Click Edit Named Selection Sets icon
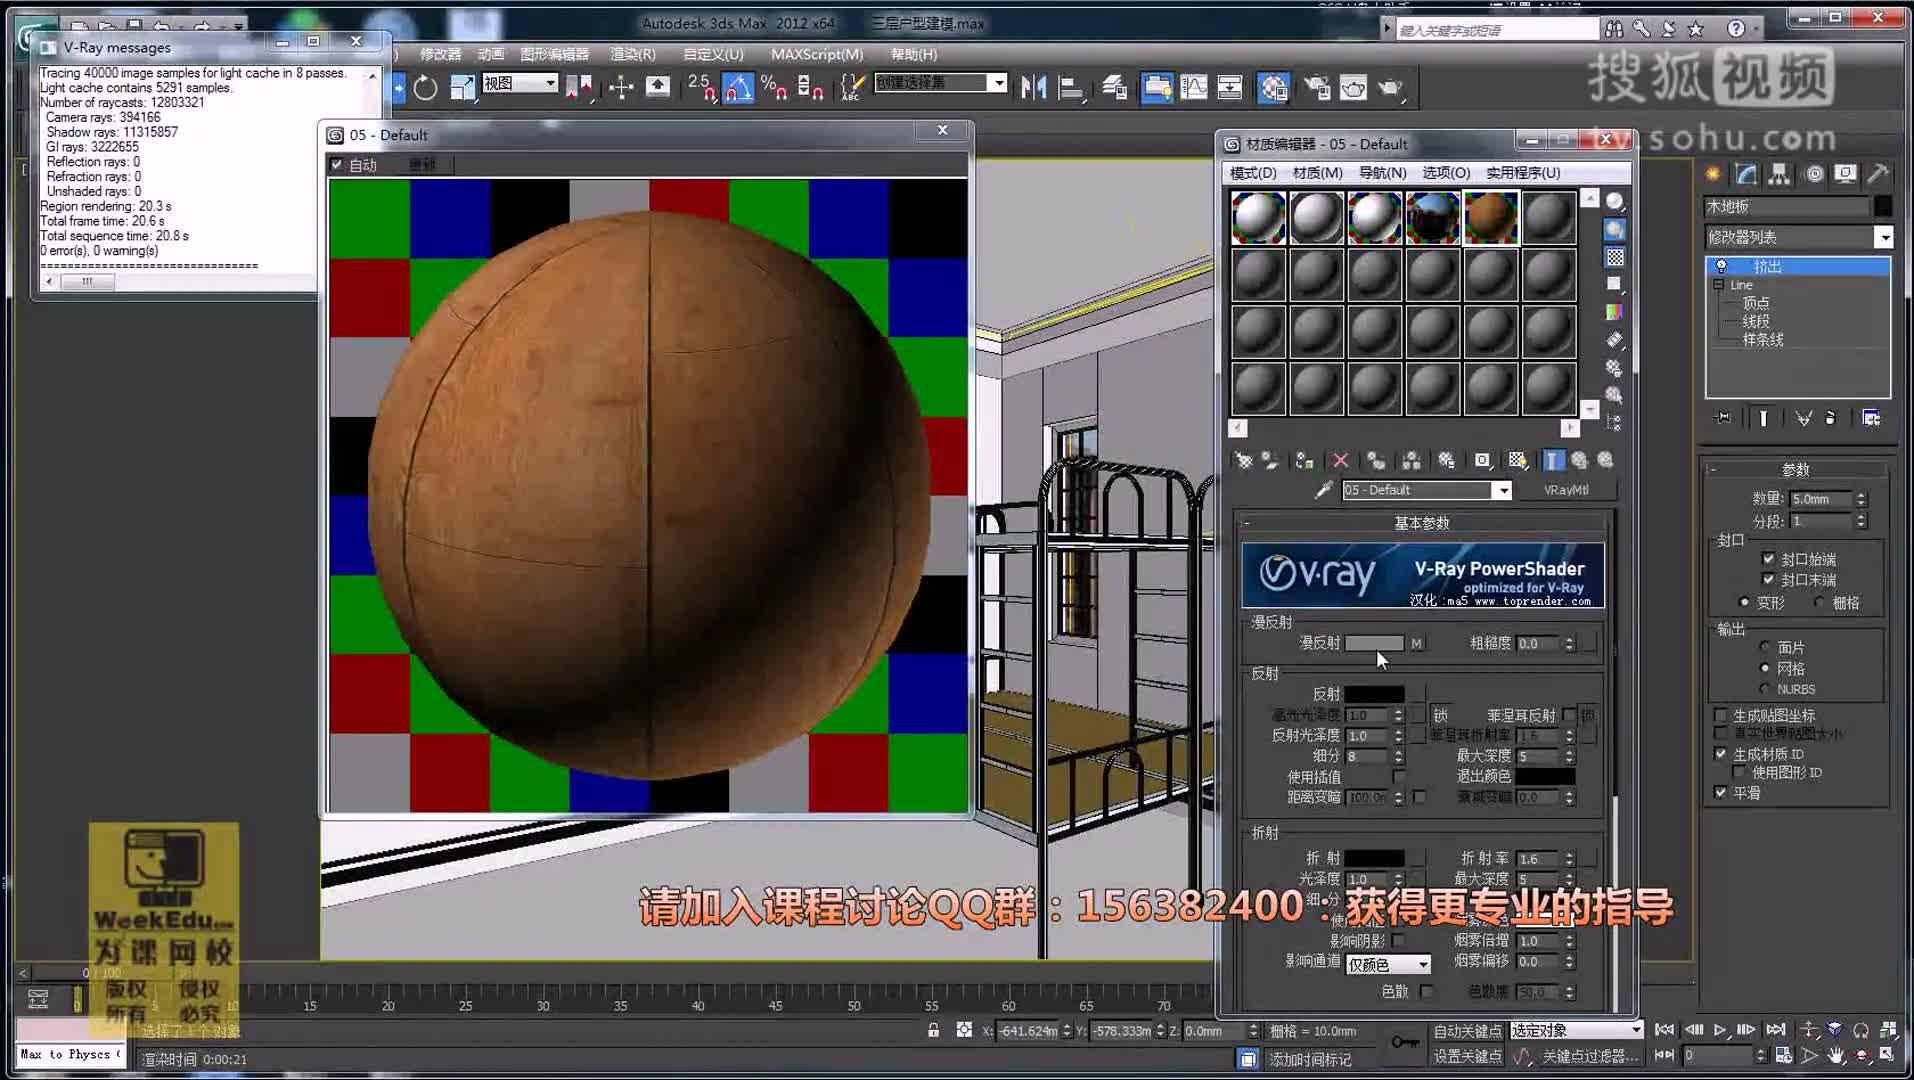Image resolution: width=1914 pixels, height=1080 pixels. tap(851, 88)
